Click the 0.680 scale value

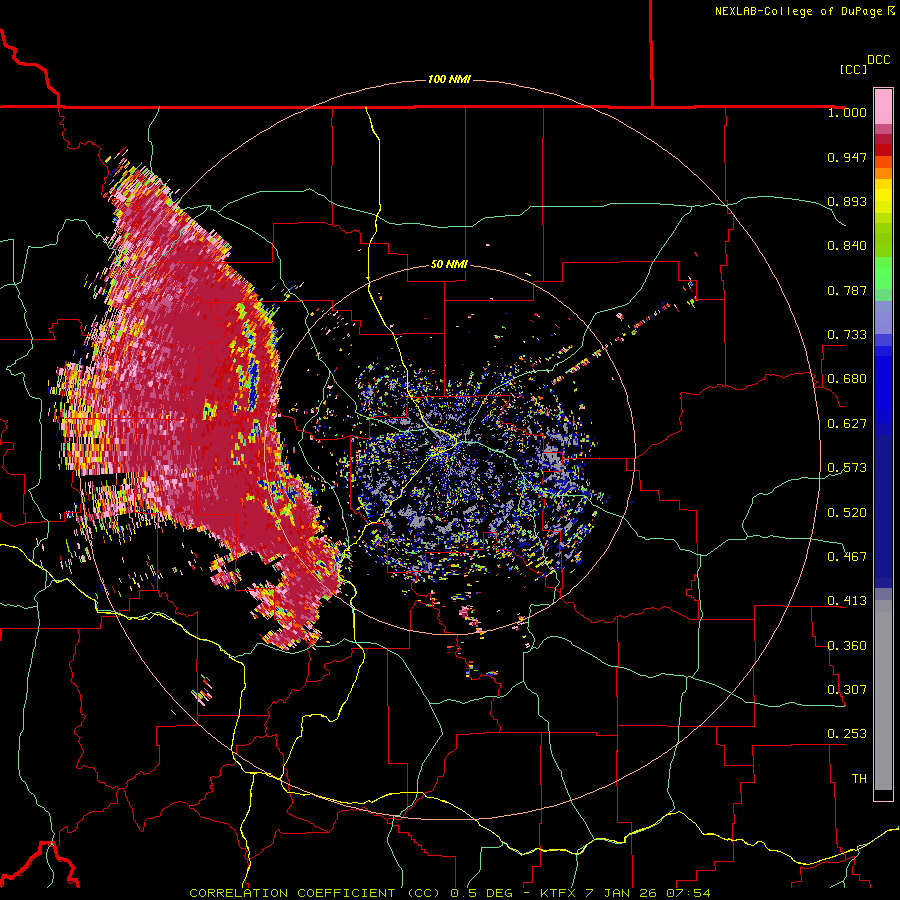tap(847, 379)
